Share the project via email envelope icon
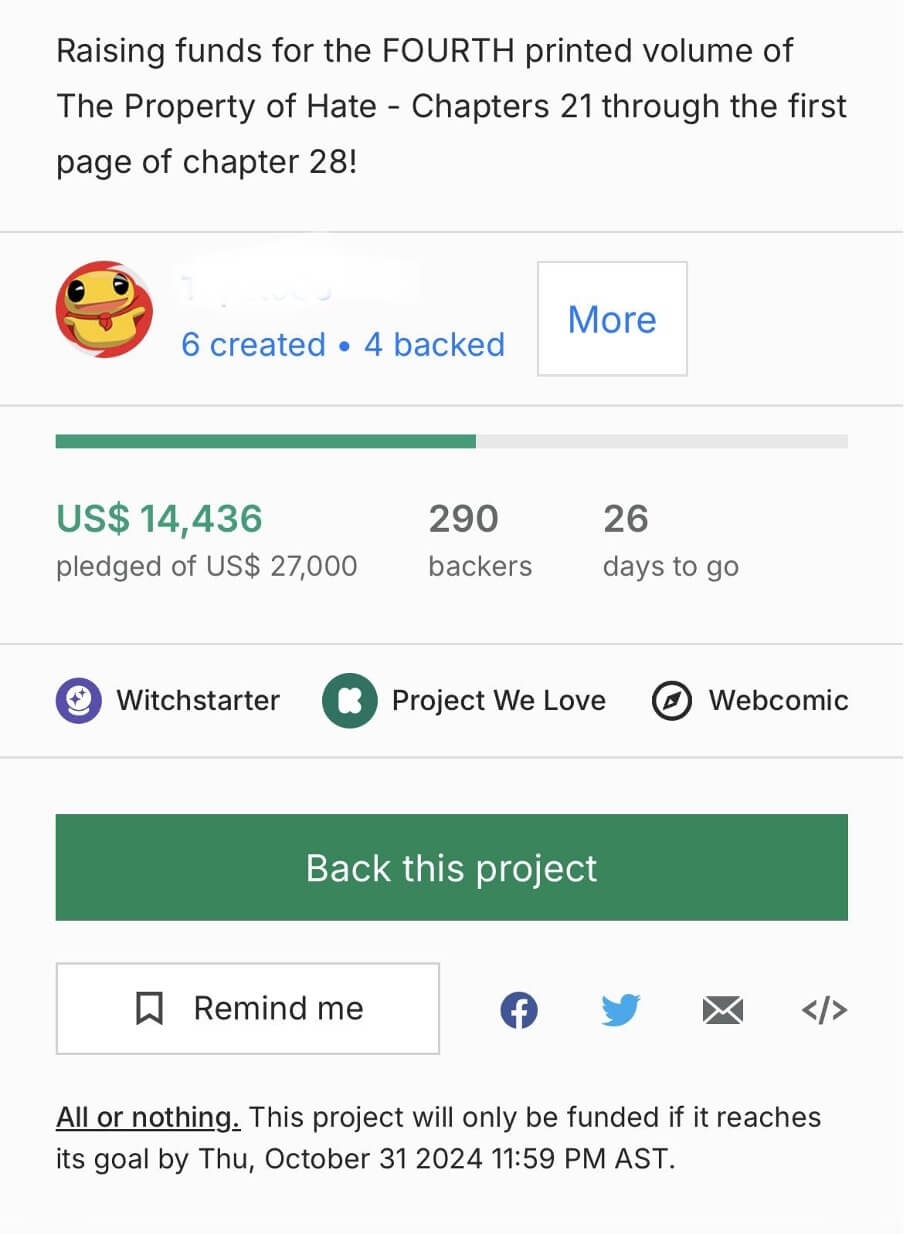The width and height of the screenshot is (904, 1234). pos(722,1011)
